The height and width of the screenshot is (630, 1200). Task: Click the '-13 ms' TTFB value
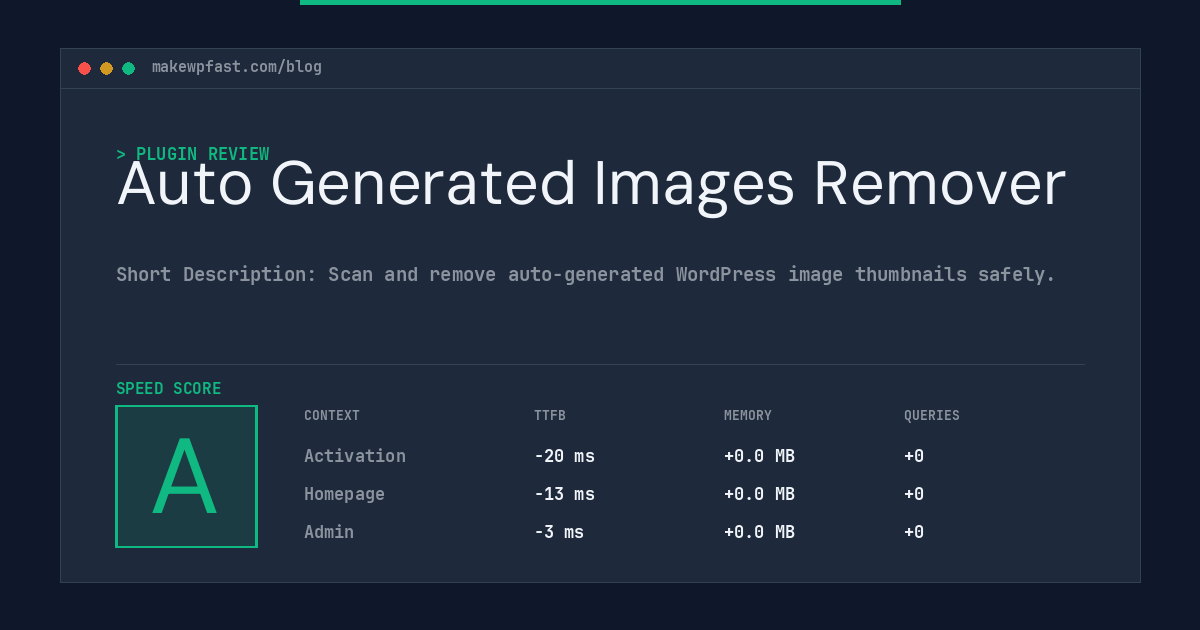[564, 494]
